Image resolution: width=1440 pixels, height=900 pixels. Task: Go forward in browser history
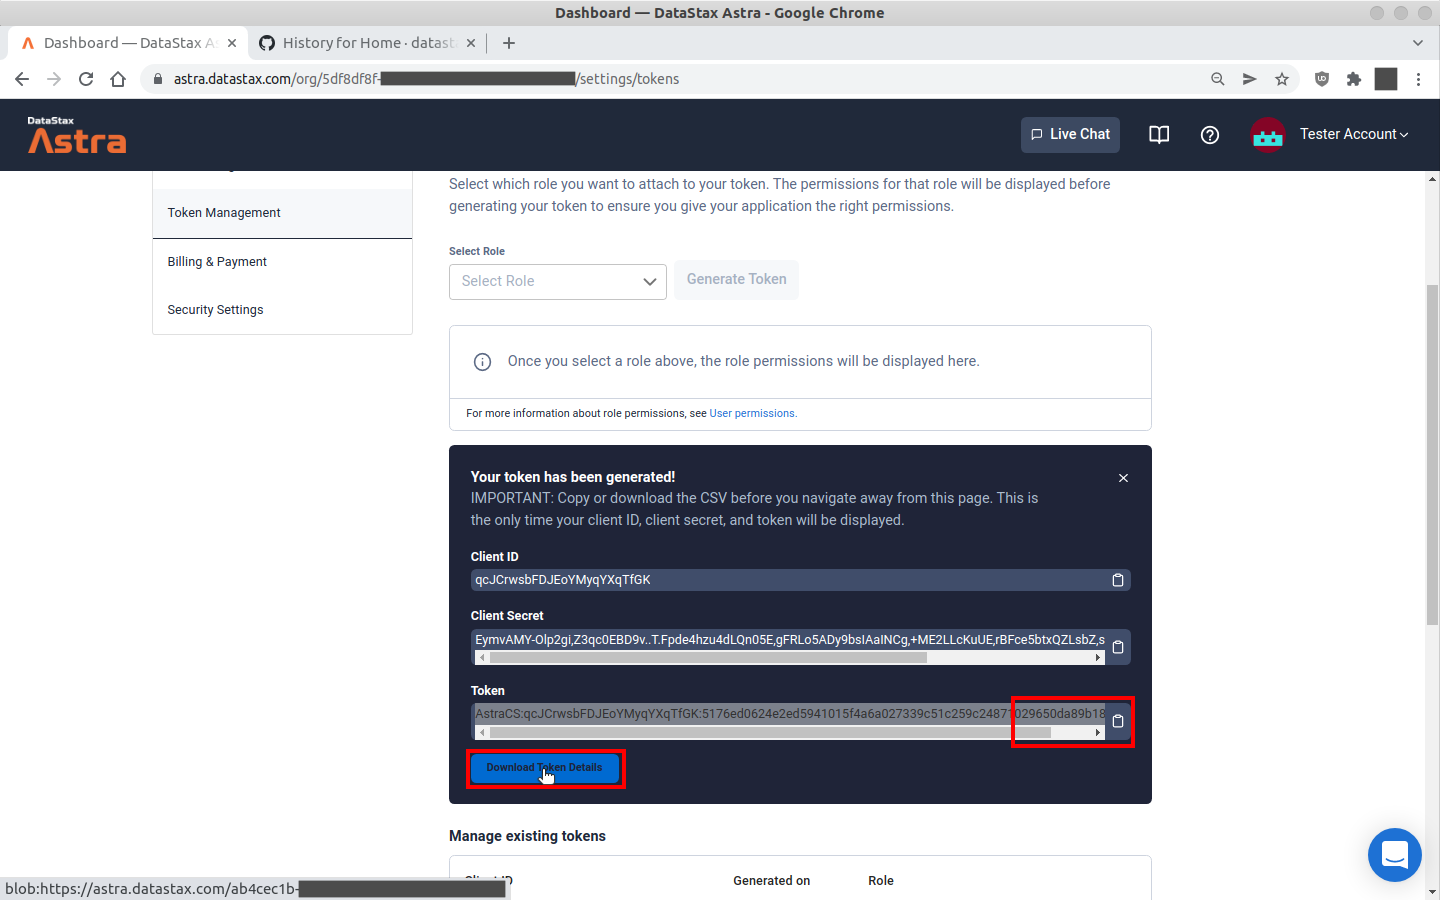pyautogui.click(x=54, y=79)
